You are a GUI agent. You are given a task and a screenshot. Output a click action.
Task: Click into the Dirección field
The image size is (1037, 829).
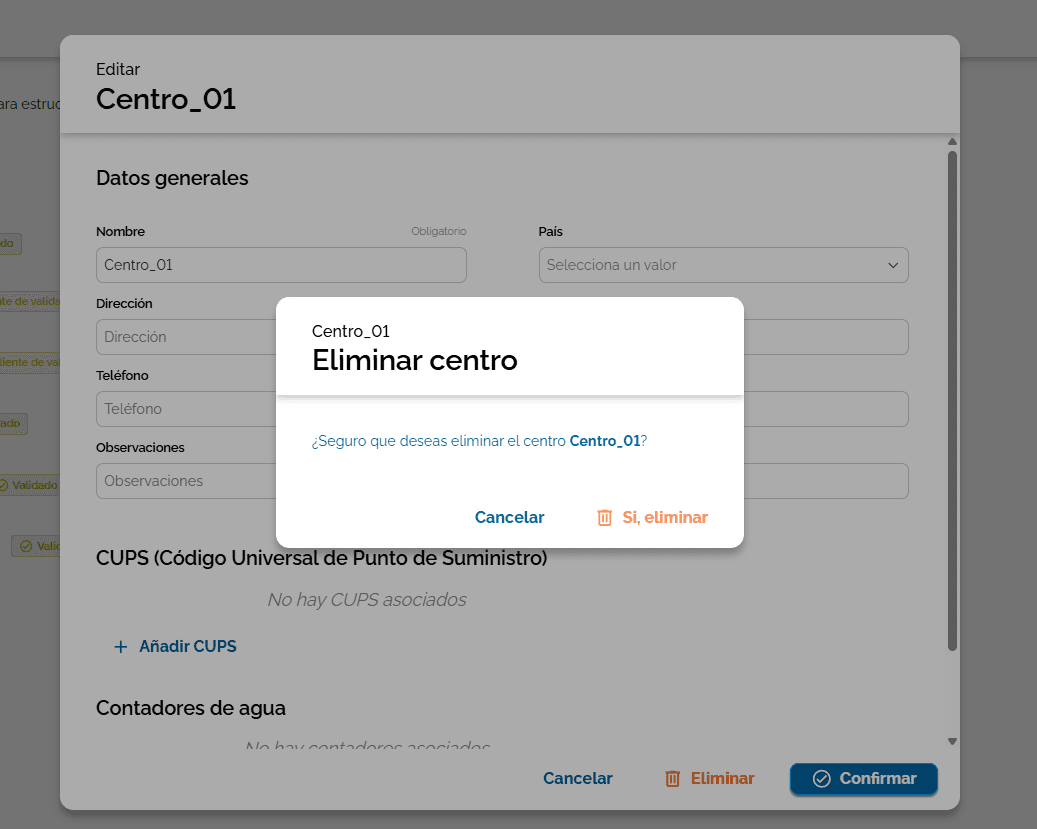pyautogui.click(x=186, y=337)
